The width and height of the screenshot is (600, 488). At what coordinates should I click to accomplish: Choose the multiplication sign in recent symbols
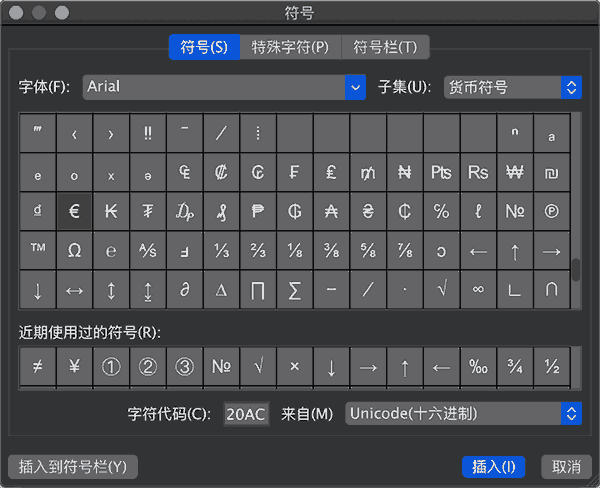295,367
